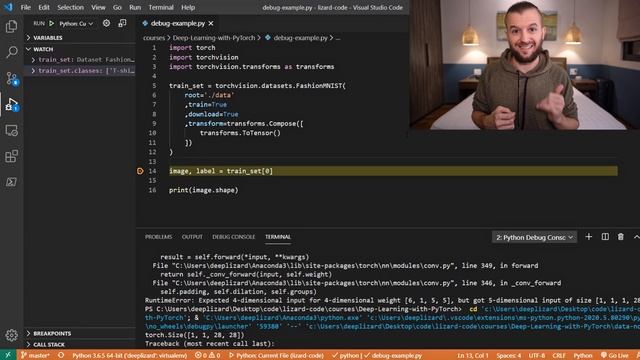This screenshot has height=360, width=640.
Task: Switch to the OUTPUT panel tab
Action: click(192, 237)
